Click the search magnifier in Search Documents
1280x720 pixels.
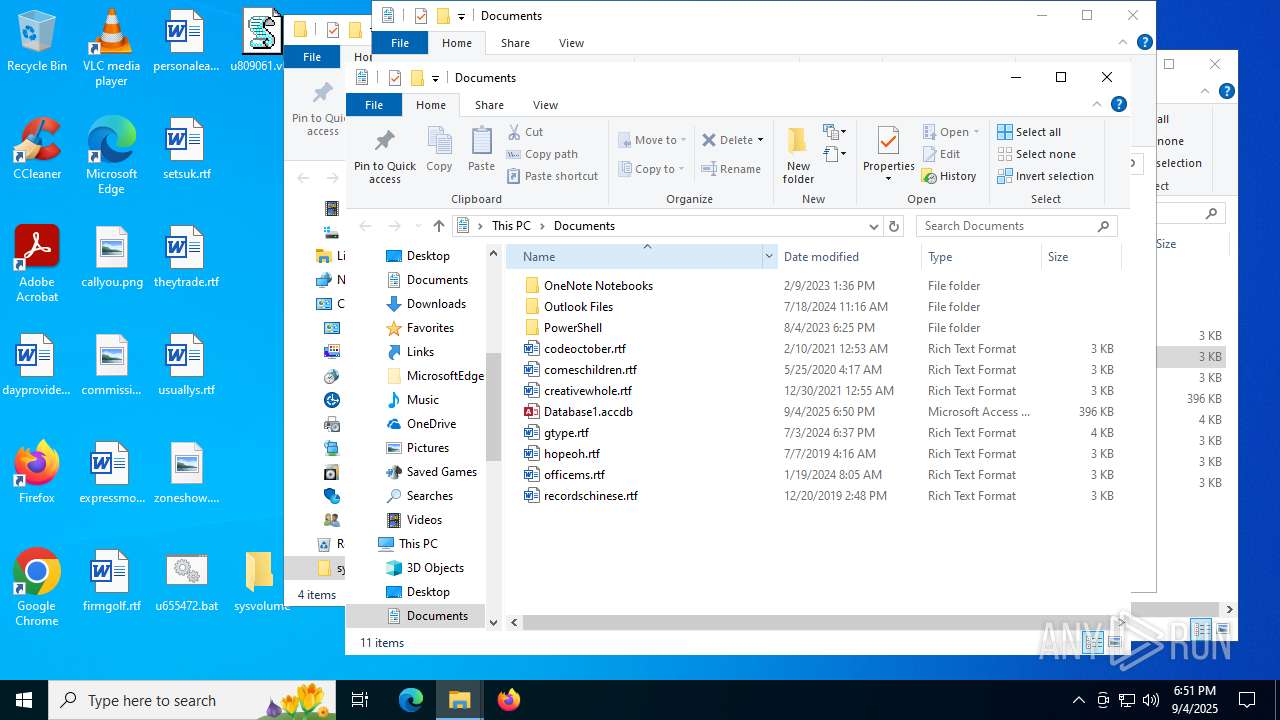(1104, 226)
